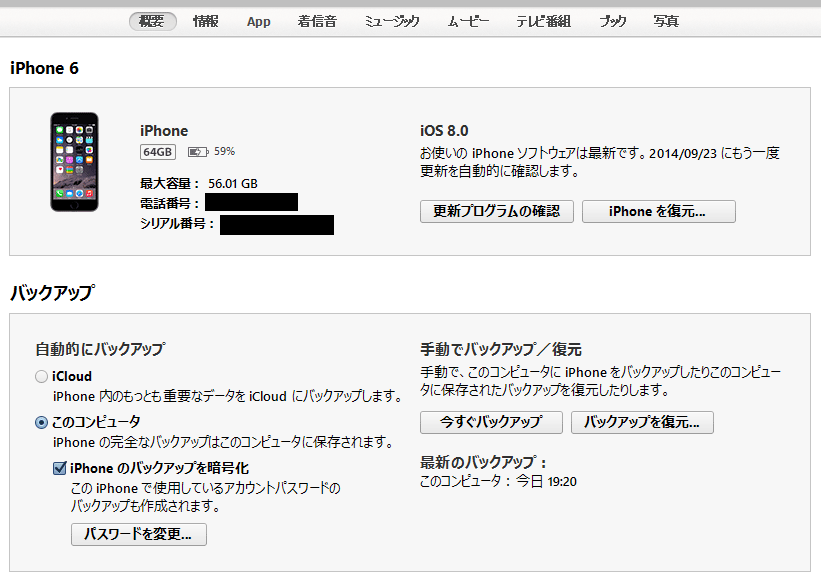Go to the ミュージック tab

tap(392, 21)
